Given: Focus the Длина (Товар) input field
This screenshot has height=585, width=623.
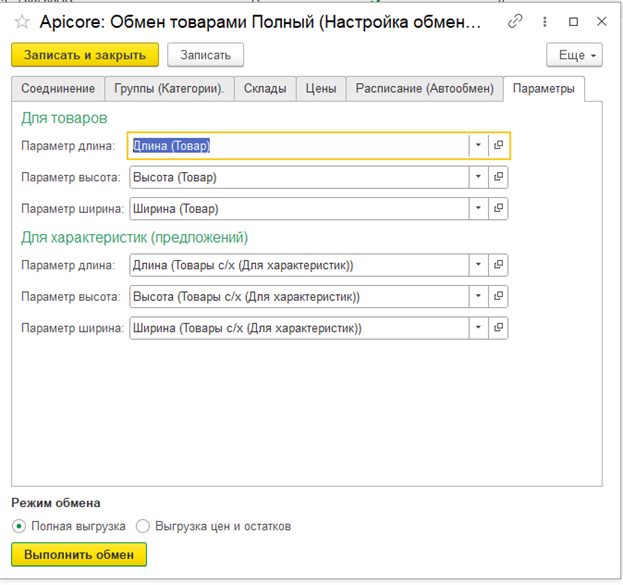Looking at the screenshot, I should 299,145.
